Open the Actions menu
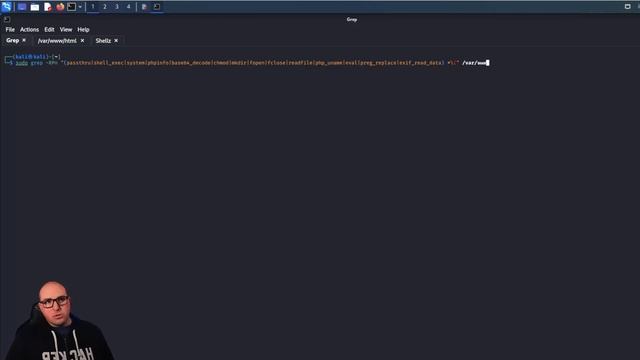Screen dimensions: 640x360 [x=29, y=29]
